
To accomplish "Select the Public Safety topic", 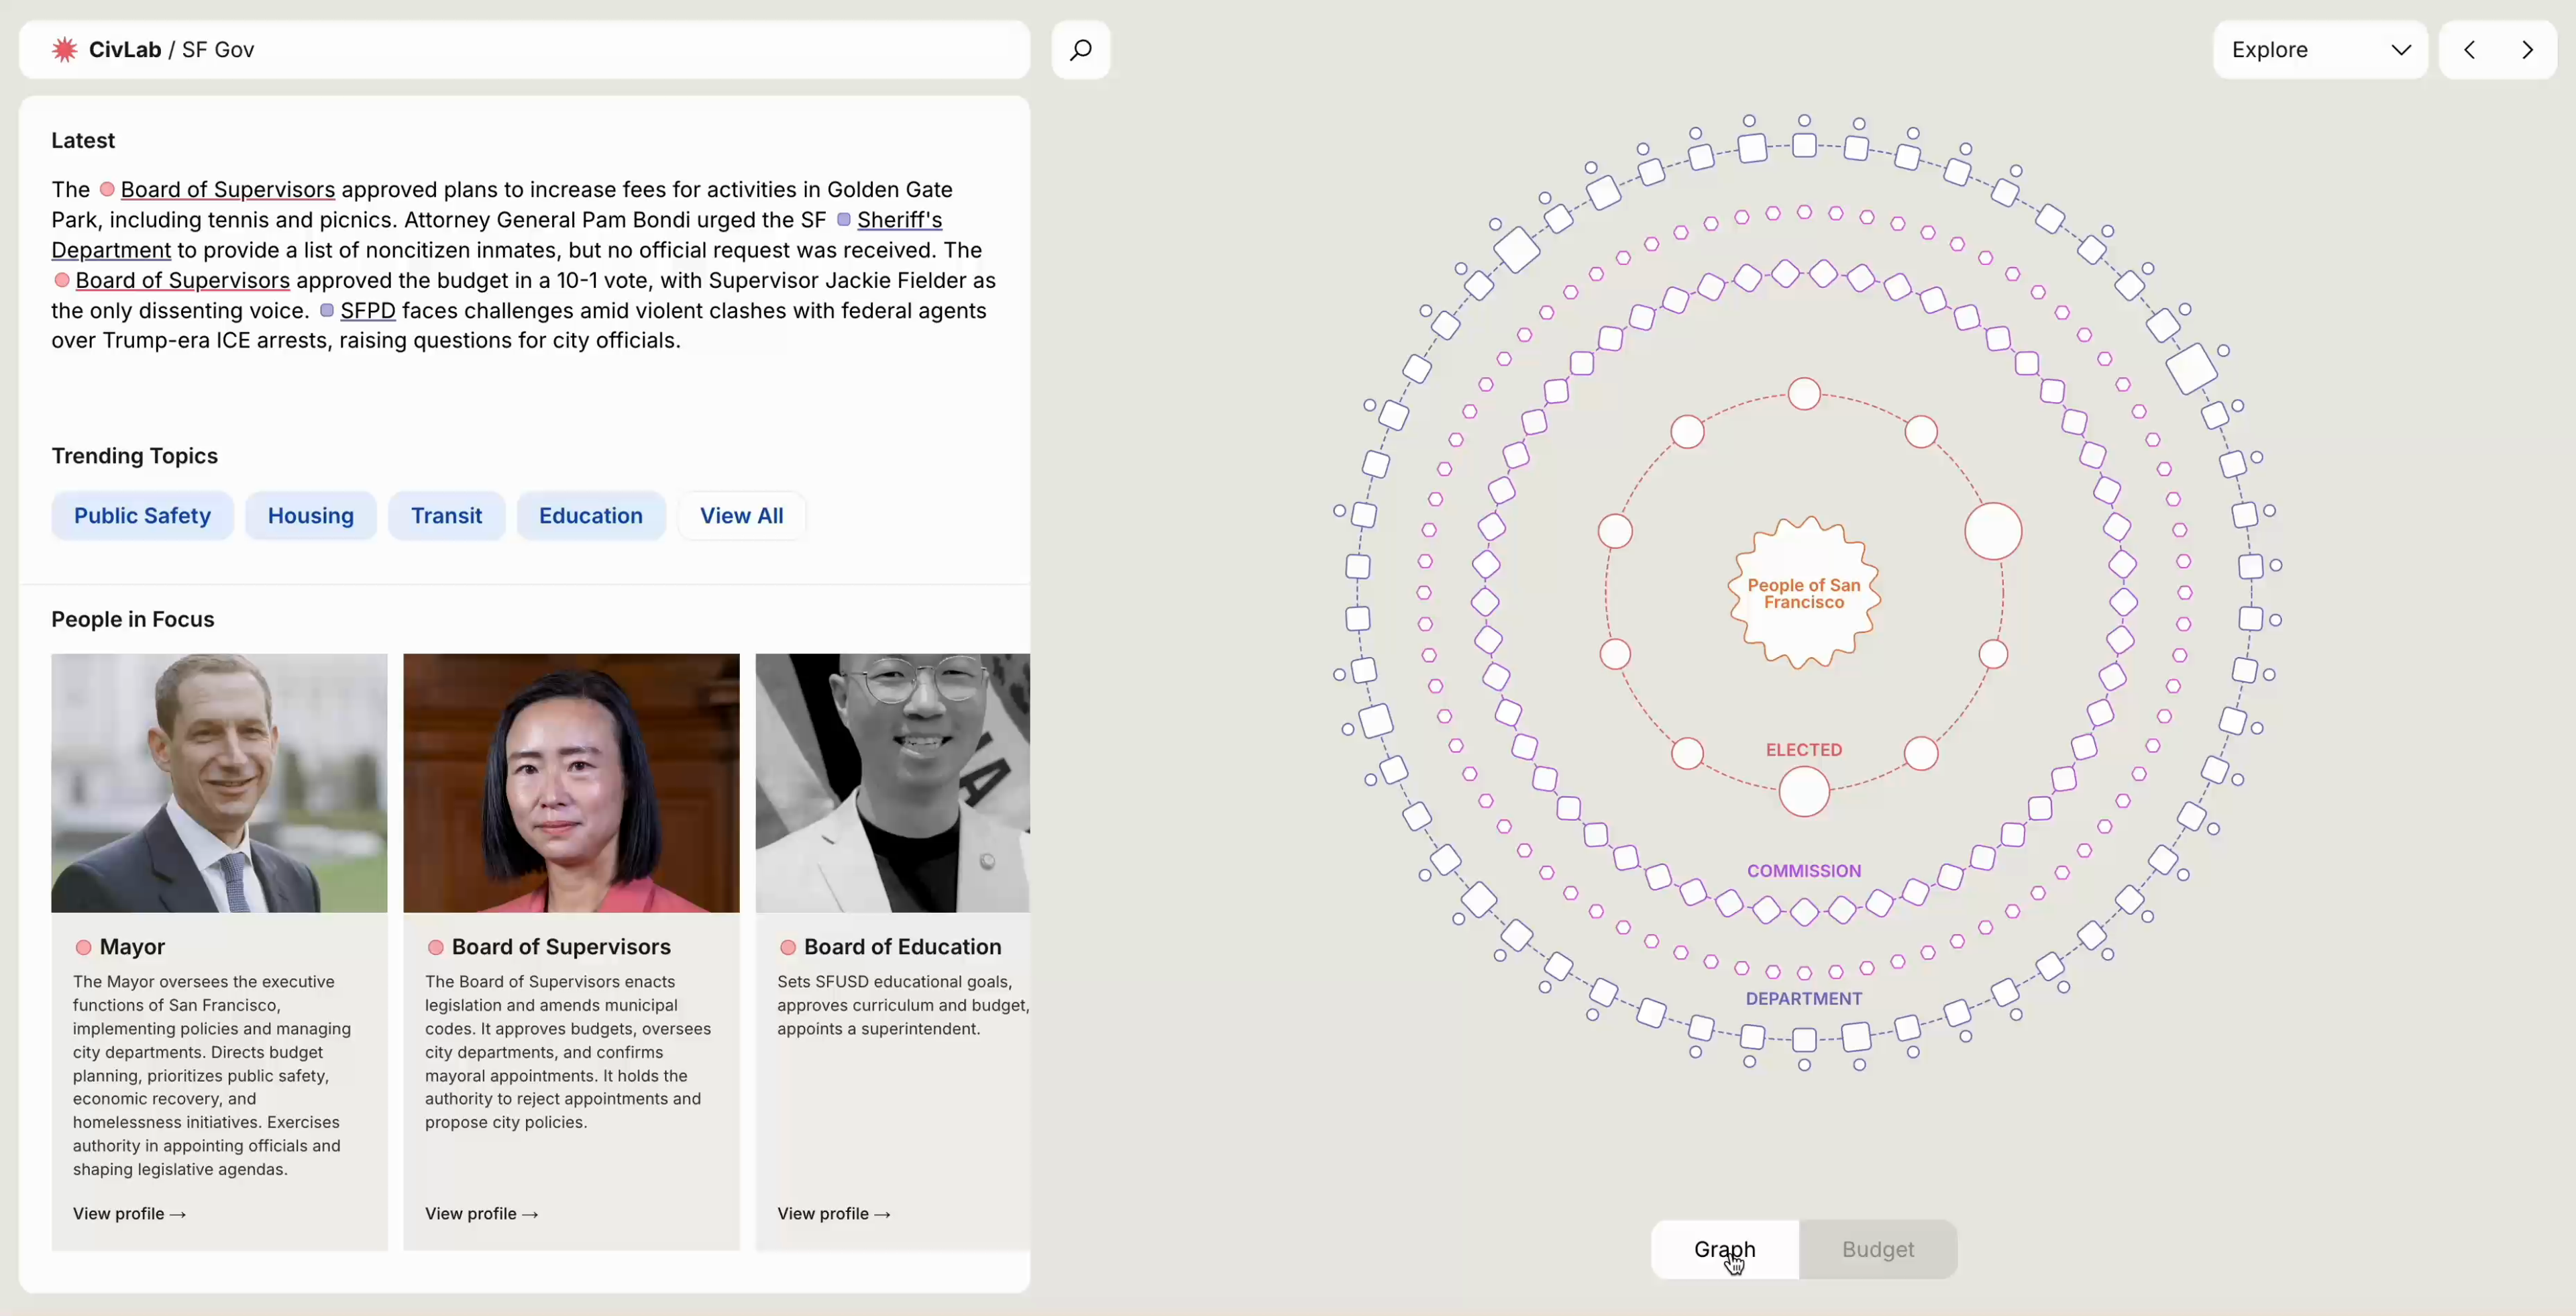I will point(142,516).
